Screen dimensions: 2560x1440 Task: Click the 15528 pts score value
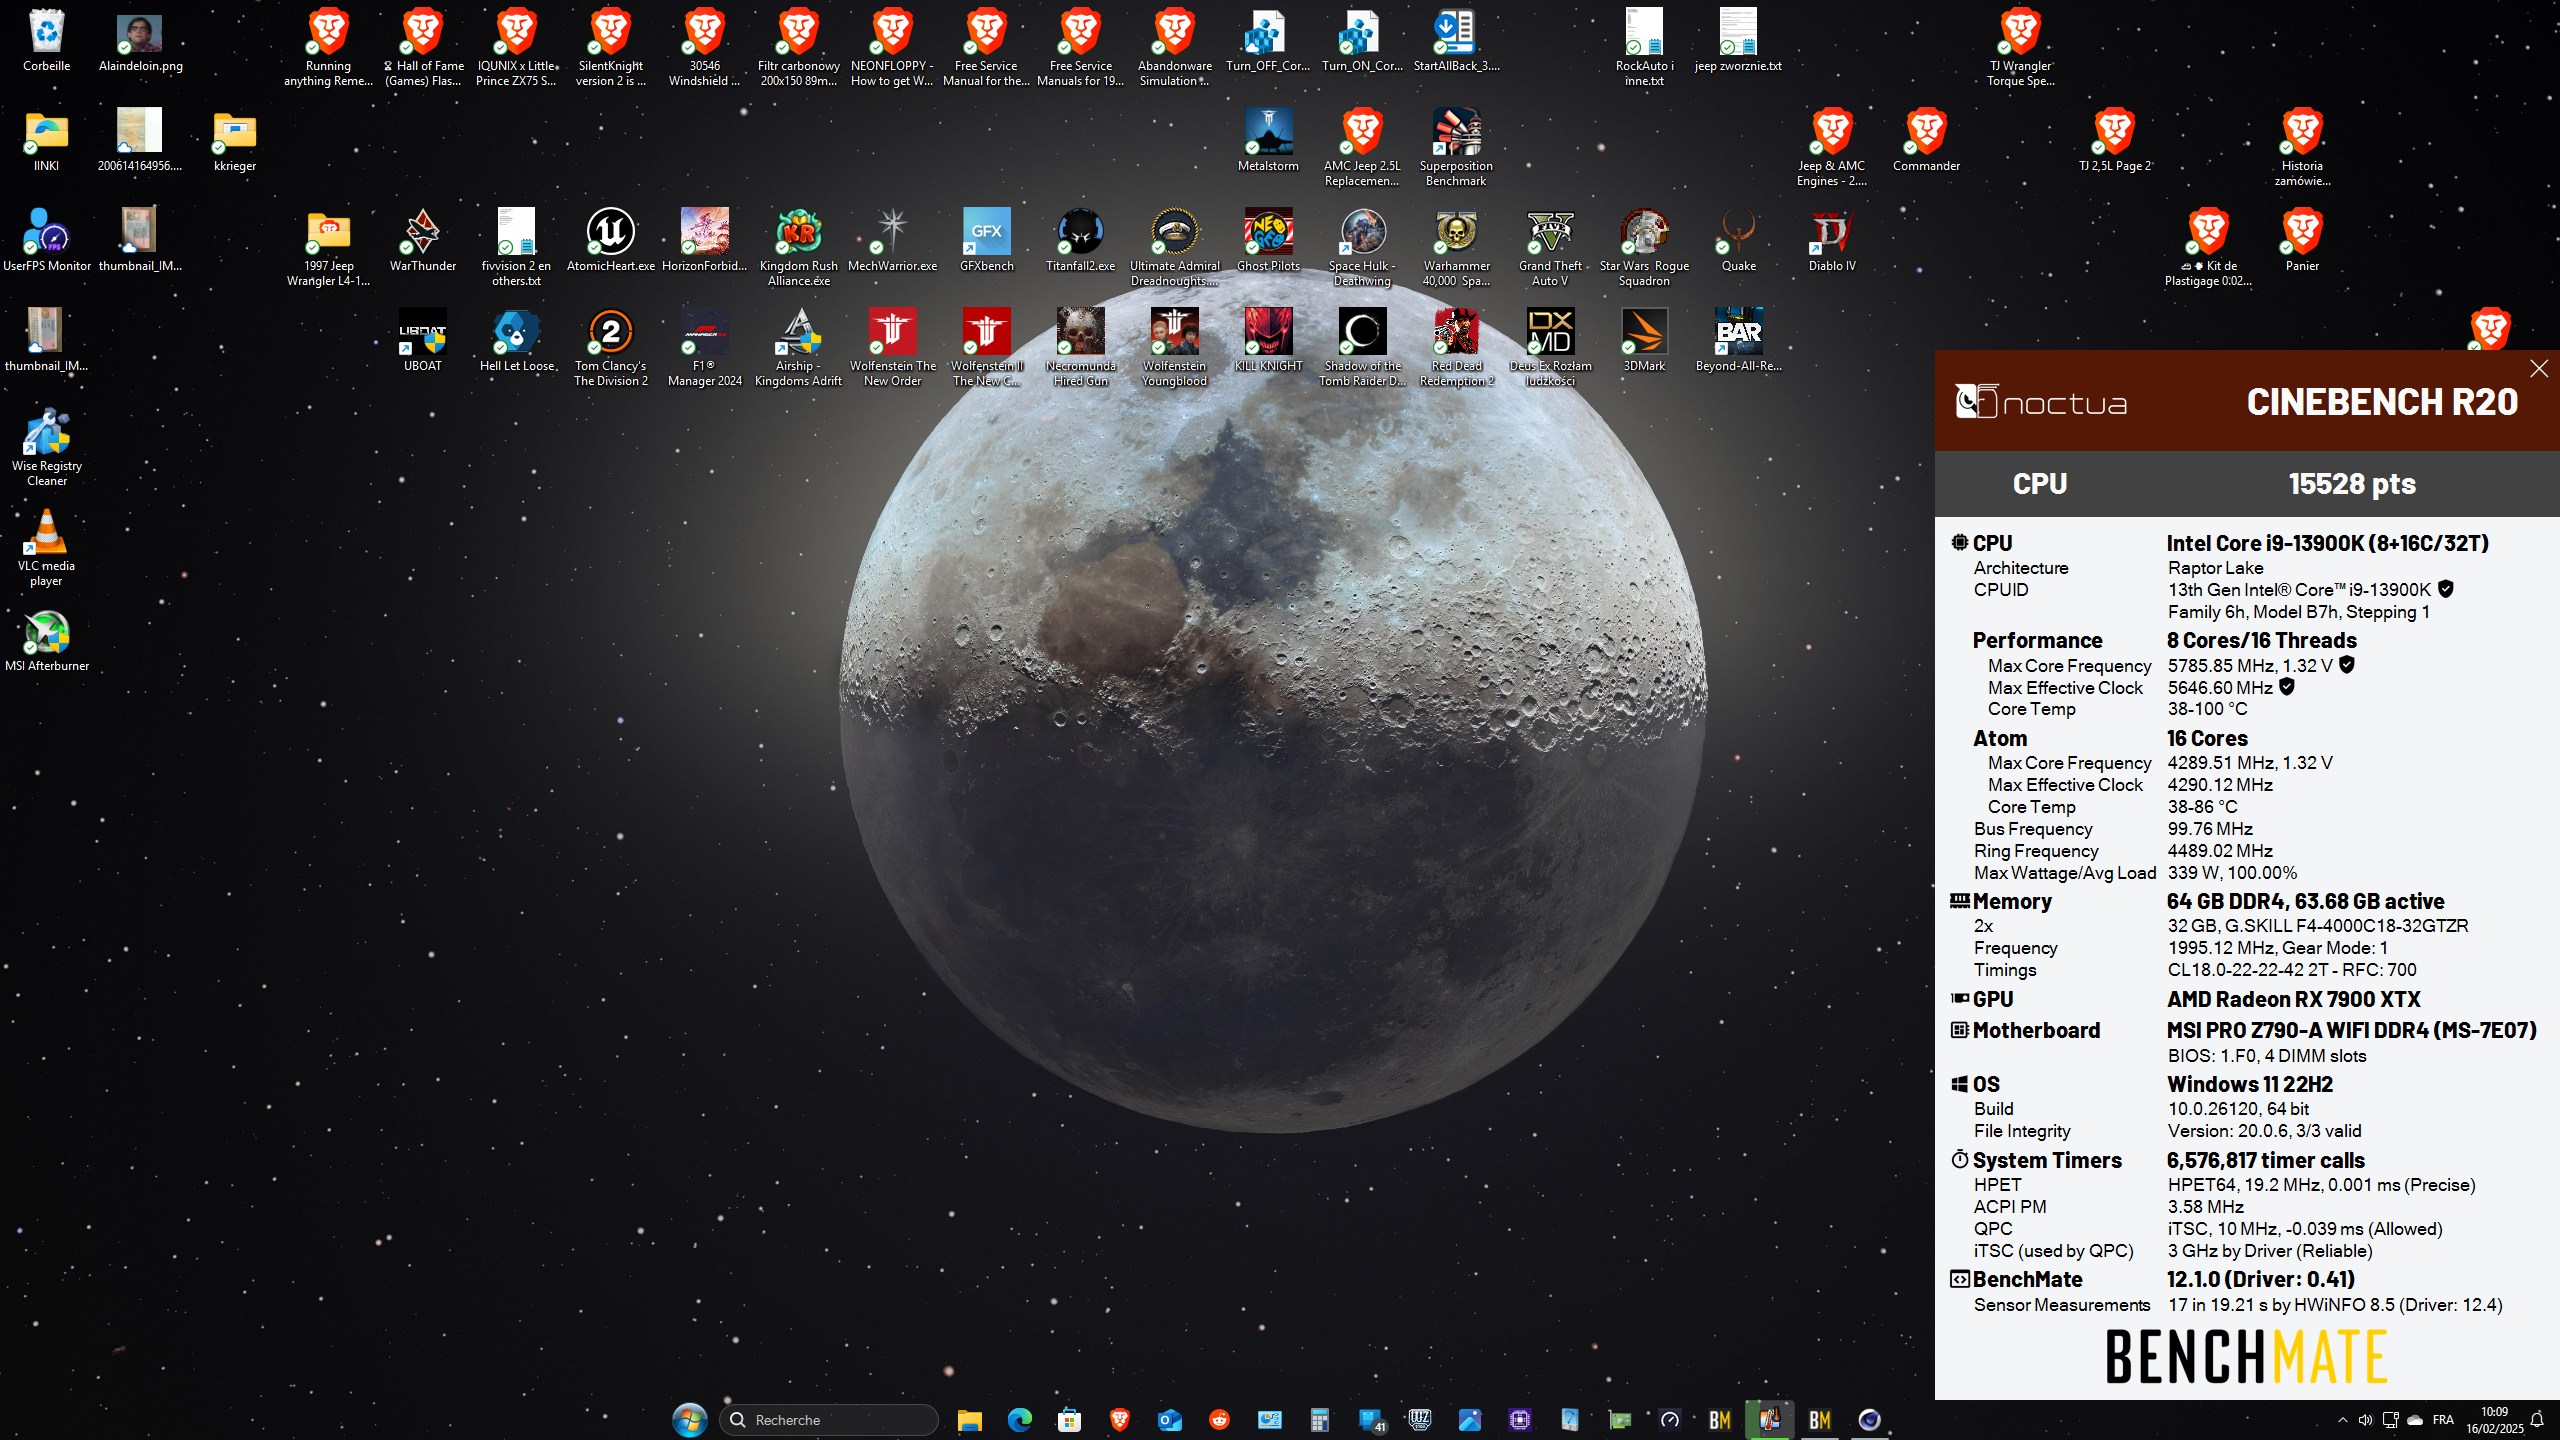(x=2352, y=484)
